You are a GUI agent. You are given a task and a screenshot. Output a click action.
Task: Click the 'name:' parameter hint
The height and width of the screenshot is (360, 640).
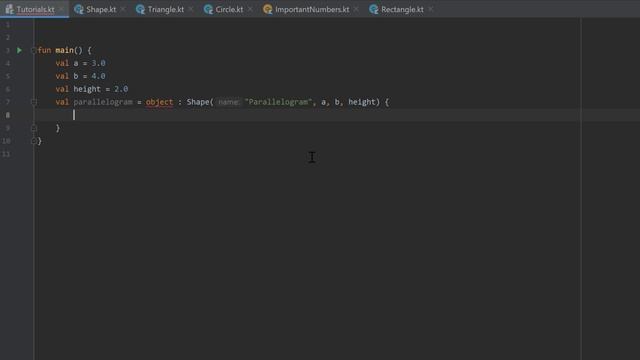click(228, 102)
